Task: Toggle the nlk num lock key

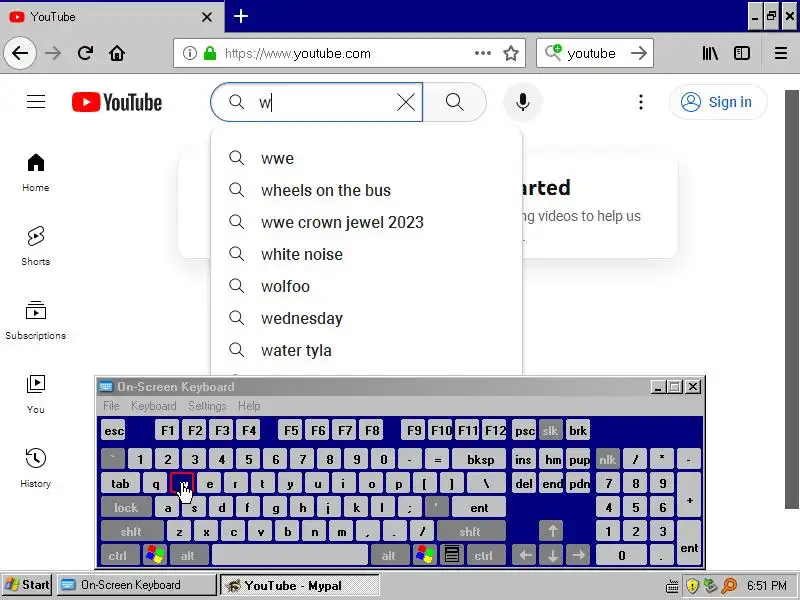Action: (608, 460)
